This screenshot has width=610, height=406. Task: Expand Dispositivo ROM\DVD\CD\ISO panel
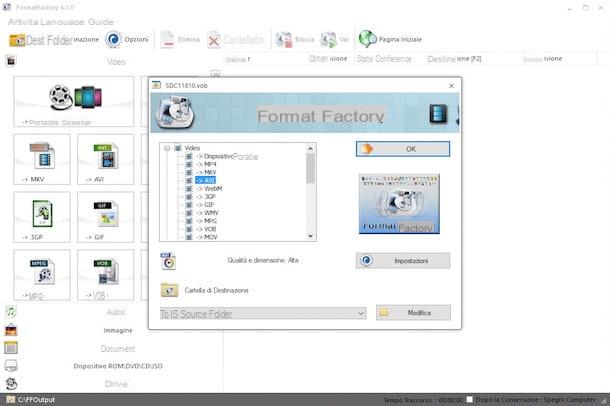point(118,366)
